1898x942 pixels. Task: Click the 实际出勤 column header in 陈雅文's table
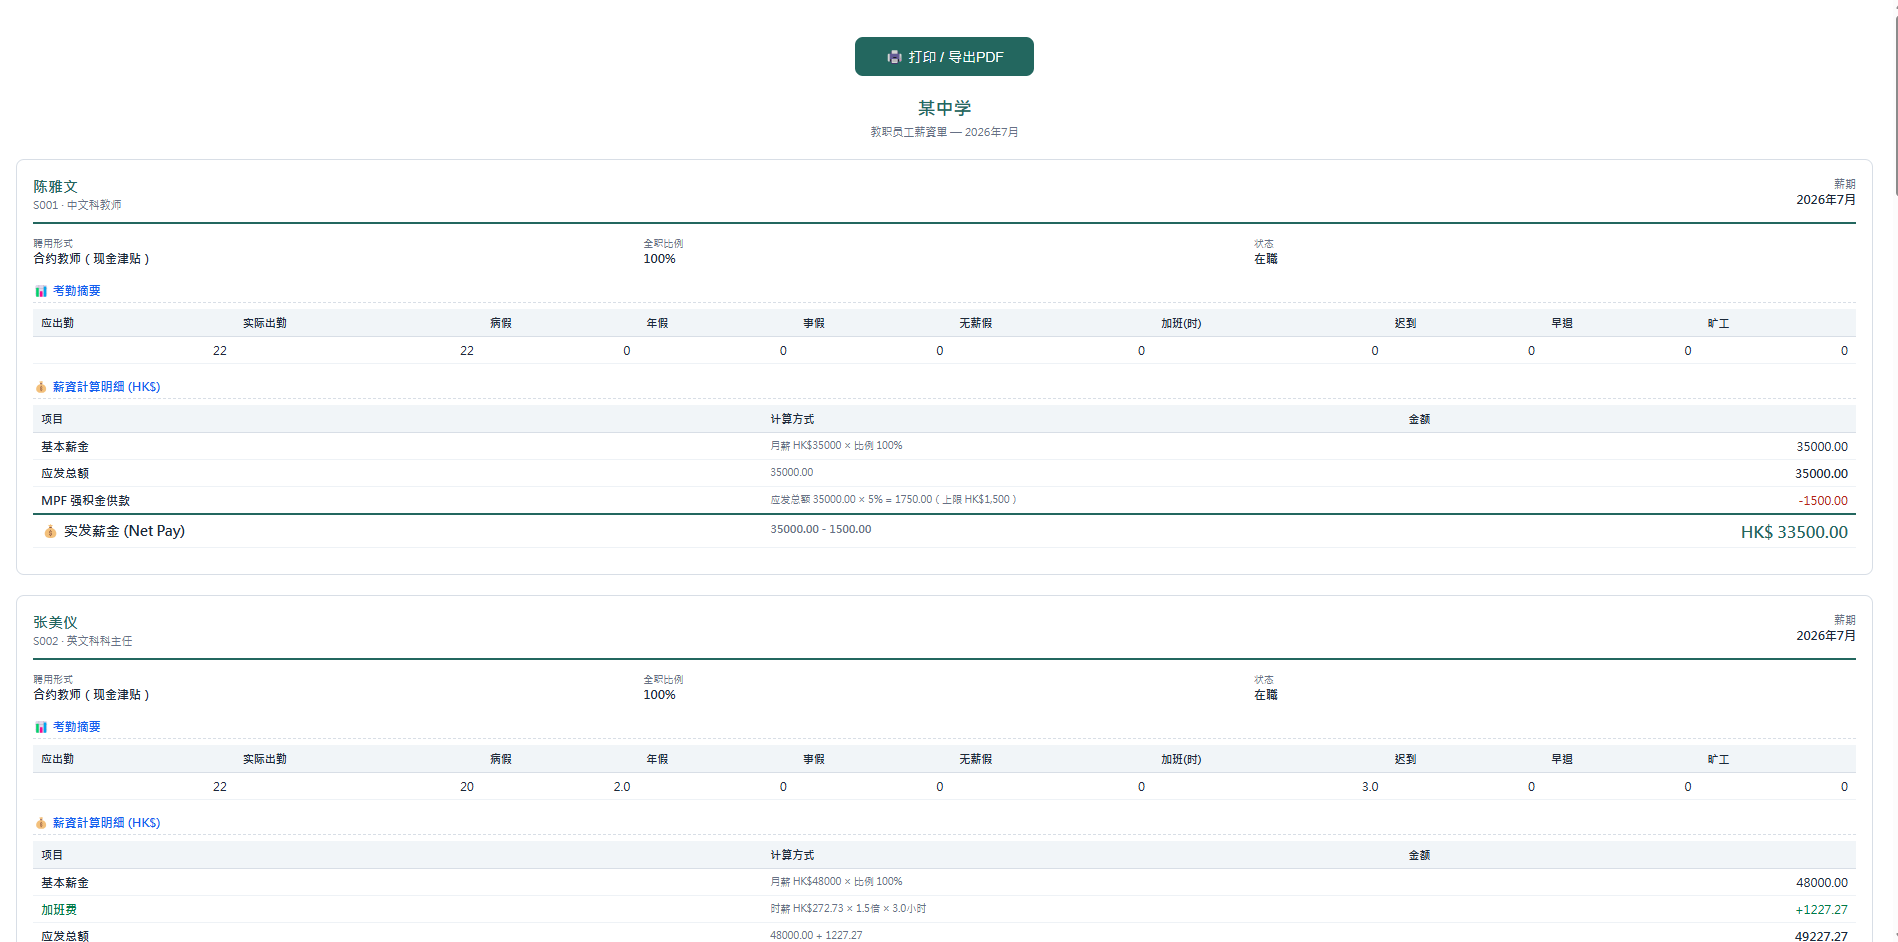coord(265,323)
